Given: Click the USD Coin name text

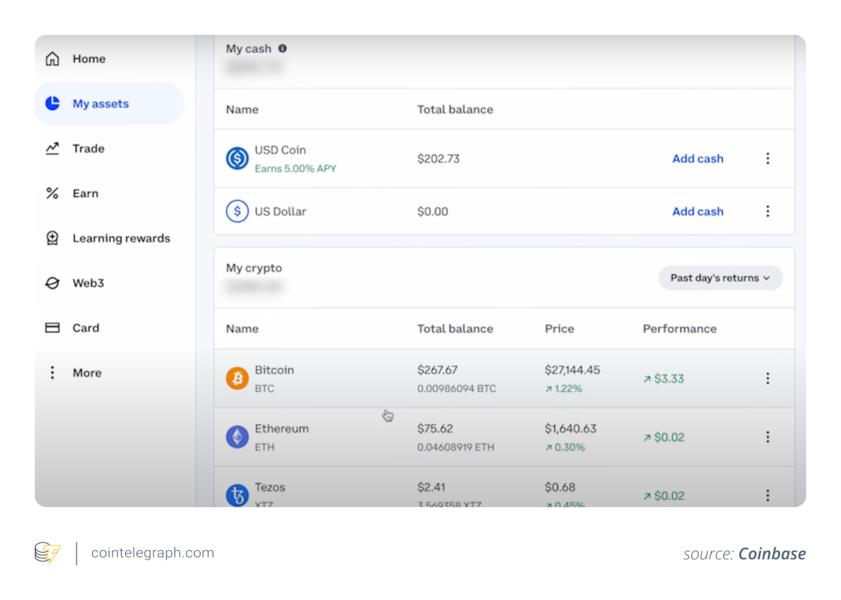Looking at the screenshot, I should (280, 150).
